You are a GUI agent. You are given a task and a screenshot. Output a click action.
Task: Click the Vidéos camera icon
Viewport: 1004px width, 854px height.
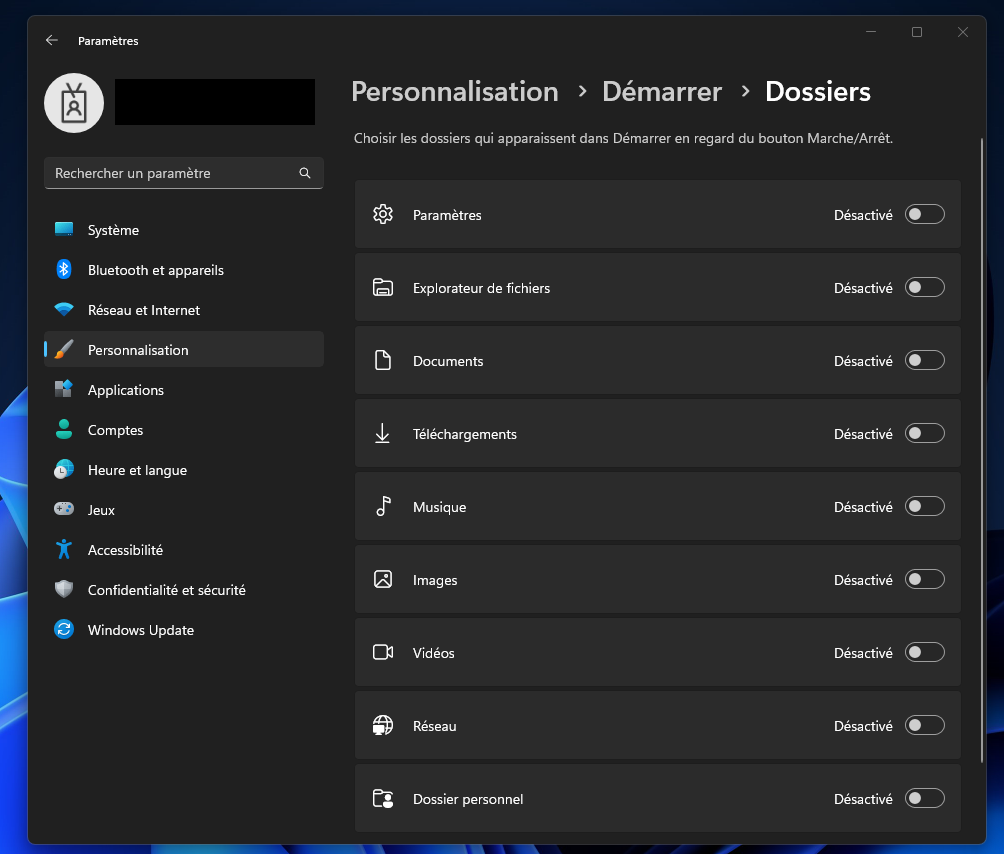pyautogui.click(x=382, y=652)
